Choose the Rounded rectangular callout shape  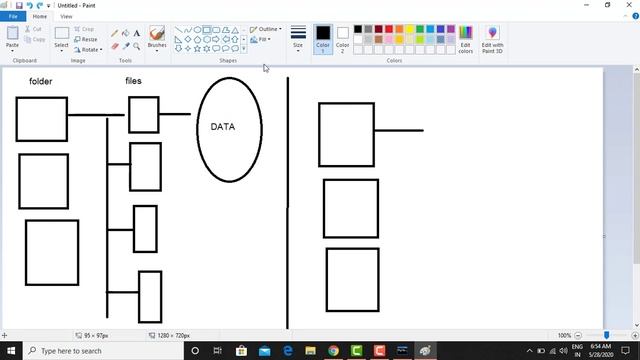(216, 49)
